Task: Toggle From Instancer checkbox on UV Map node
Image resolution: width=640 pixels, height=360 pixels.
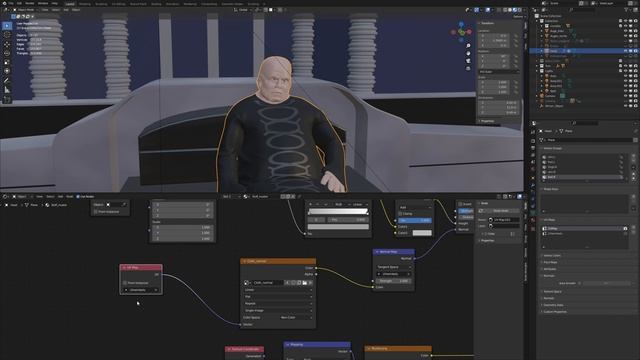Action: (126, 282)
